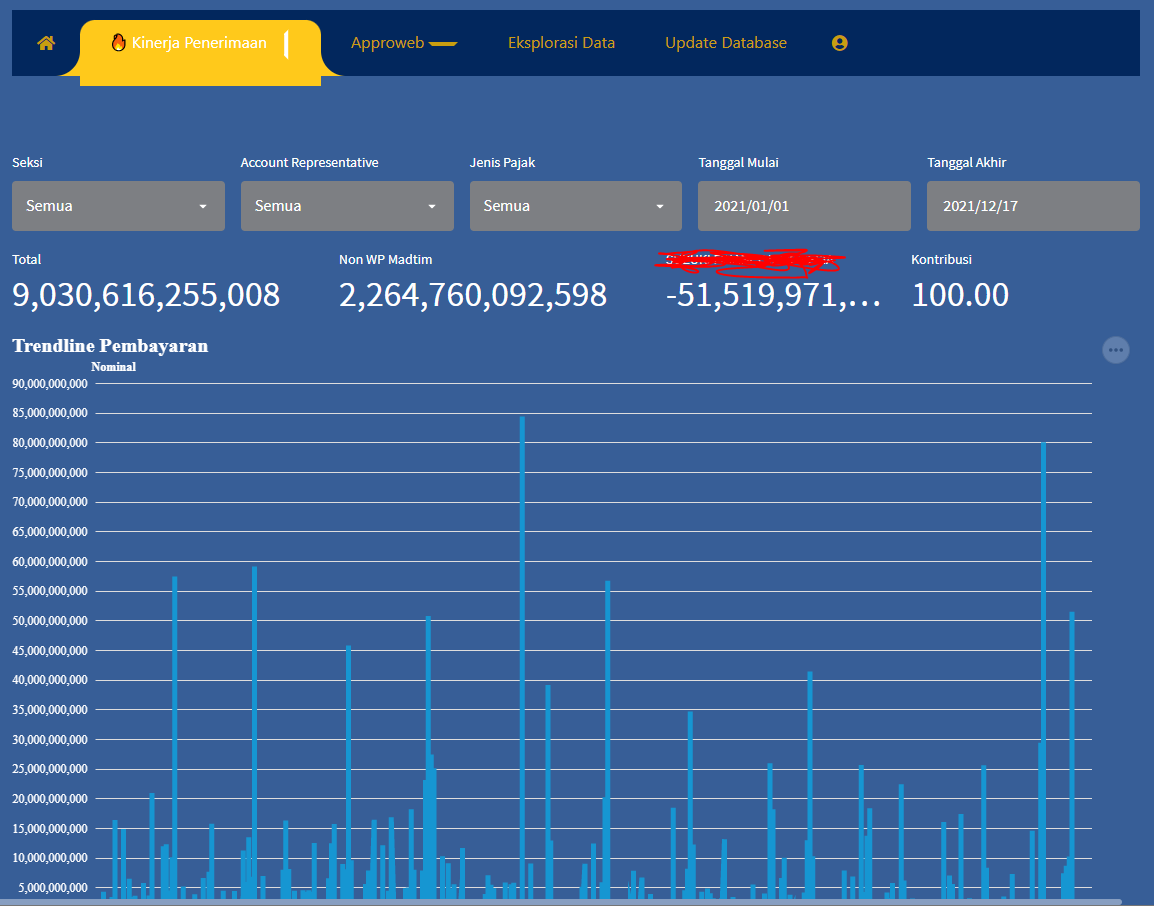Edit the Tanggal Mulai date field
This screenshot has width=1154, height=906.
point(804,206)
